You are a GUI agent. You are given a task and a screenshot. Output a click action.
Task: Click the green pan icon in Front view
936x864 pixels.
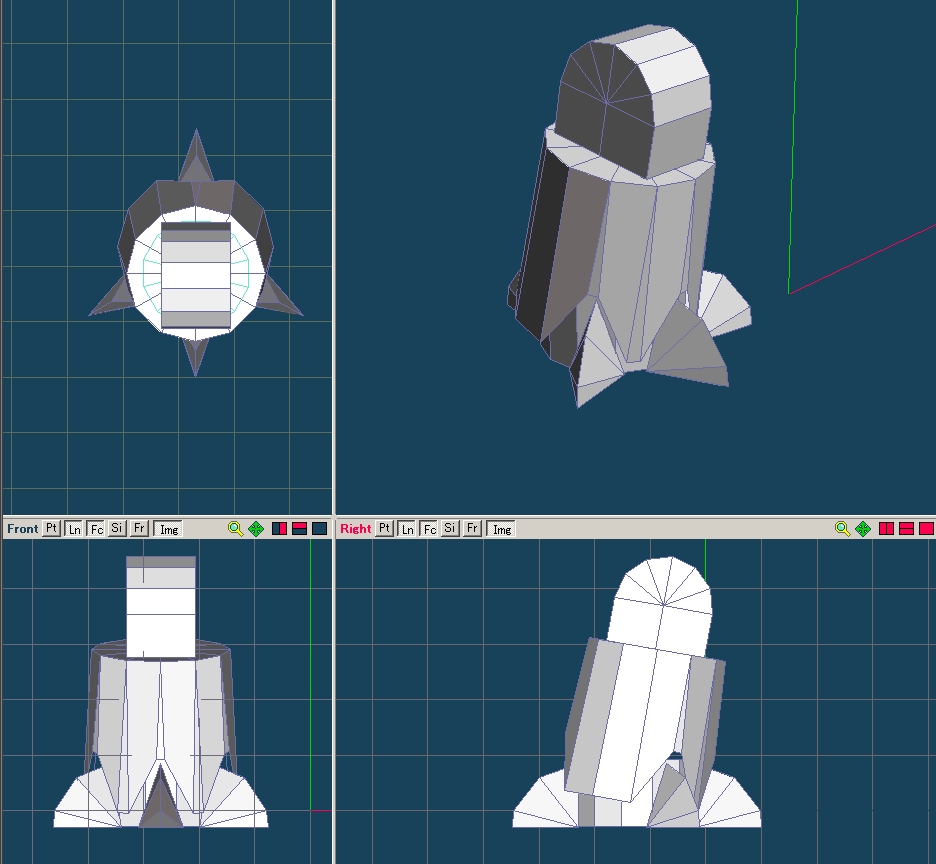[x=256, y=528]
